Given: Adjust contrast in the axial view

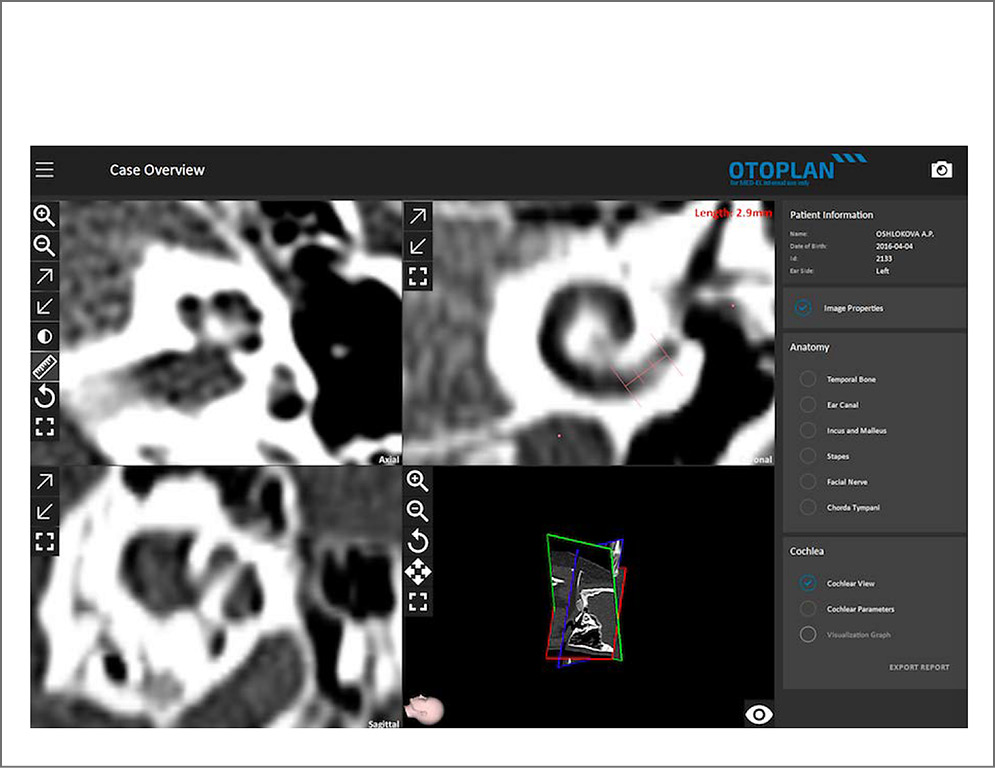Looking at the screenshot, I should click(x=45, y=337).
